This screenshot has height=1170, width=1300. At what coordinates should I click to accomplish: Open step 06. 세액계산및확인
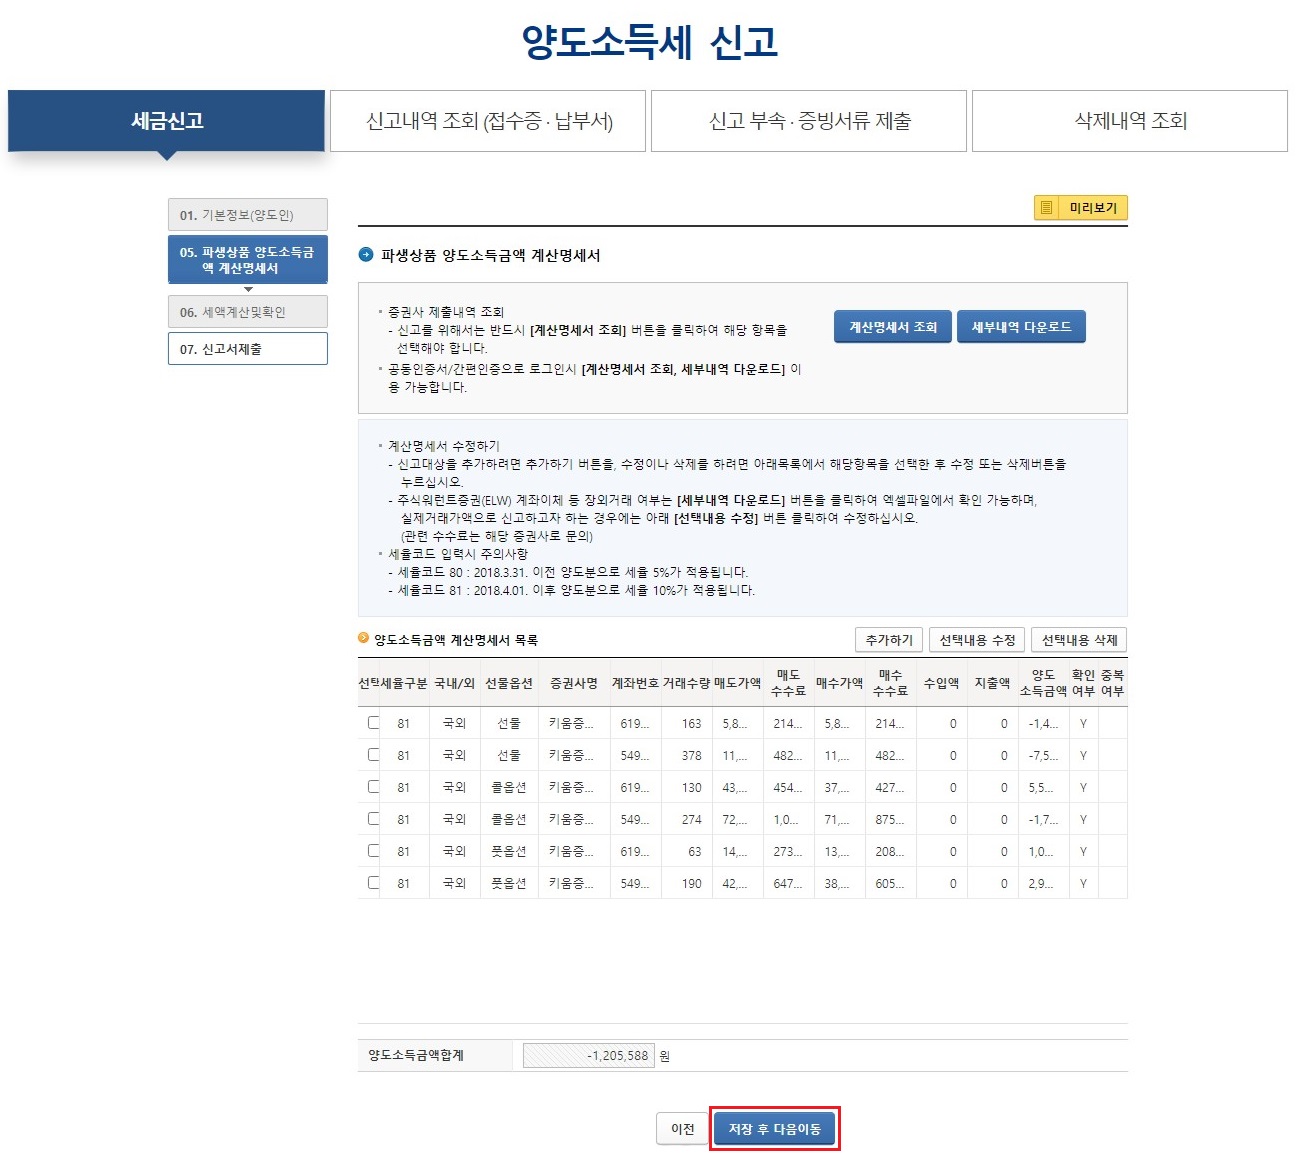tap(248, 312)
